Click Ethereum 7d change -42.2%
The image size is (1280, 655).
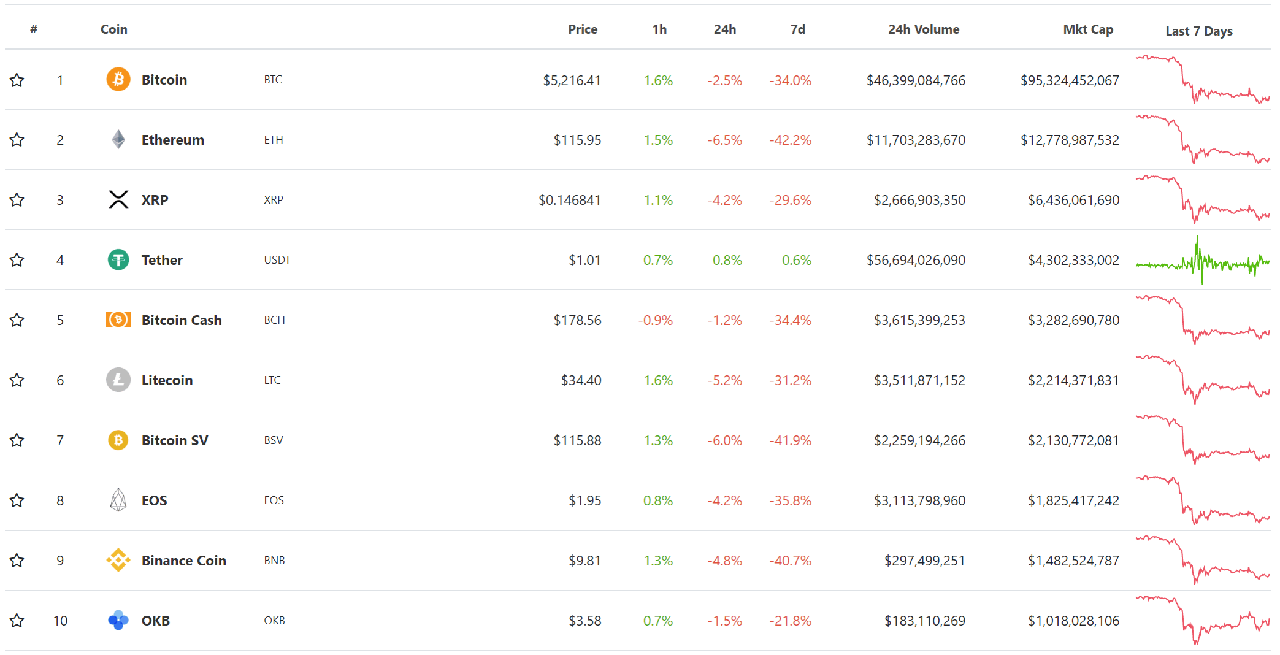point(790,140)
